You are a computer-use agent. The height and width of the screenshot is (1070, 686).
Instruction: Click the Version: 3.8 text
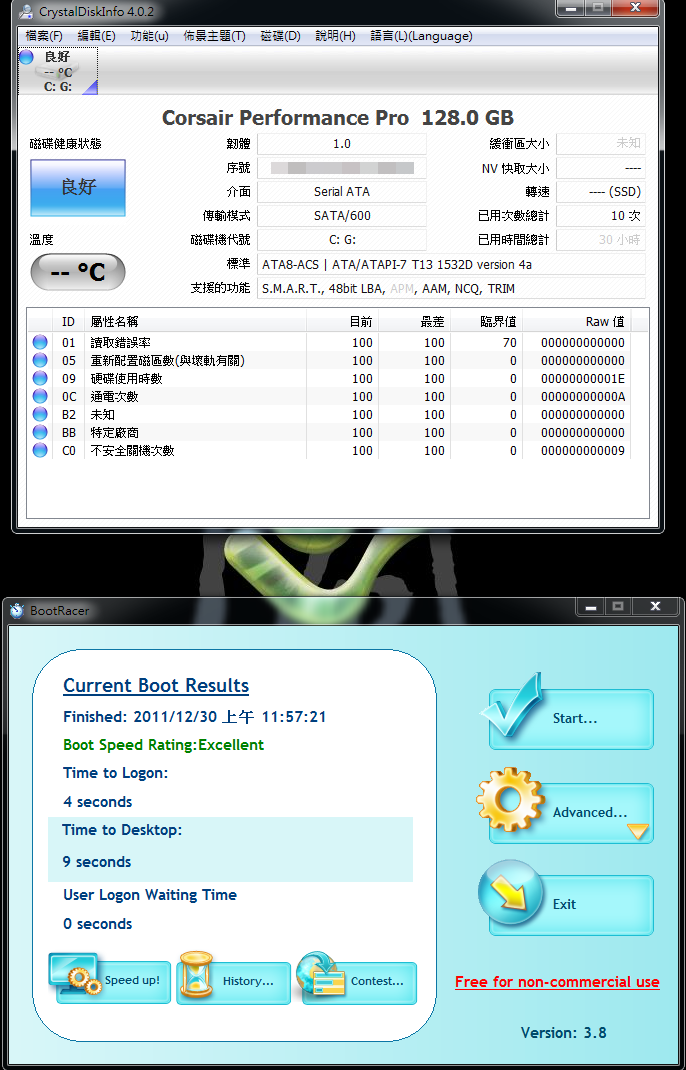[563, 1032]
